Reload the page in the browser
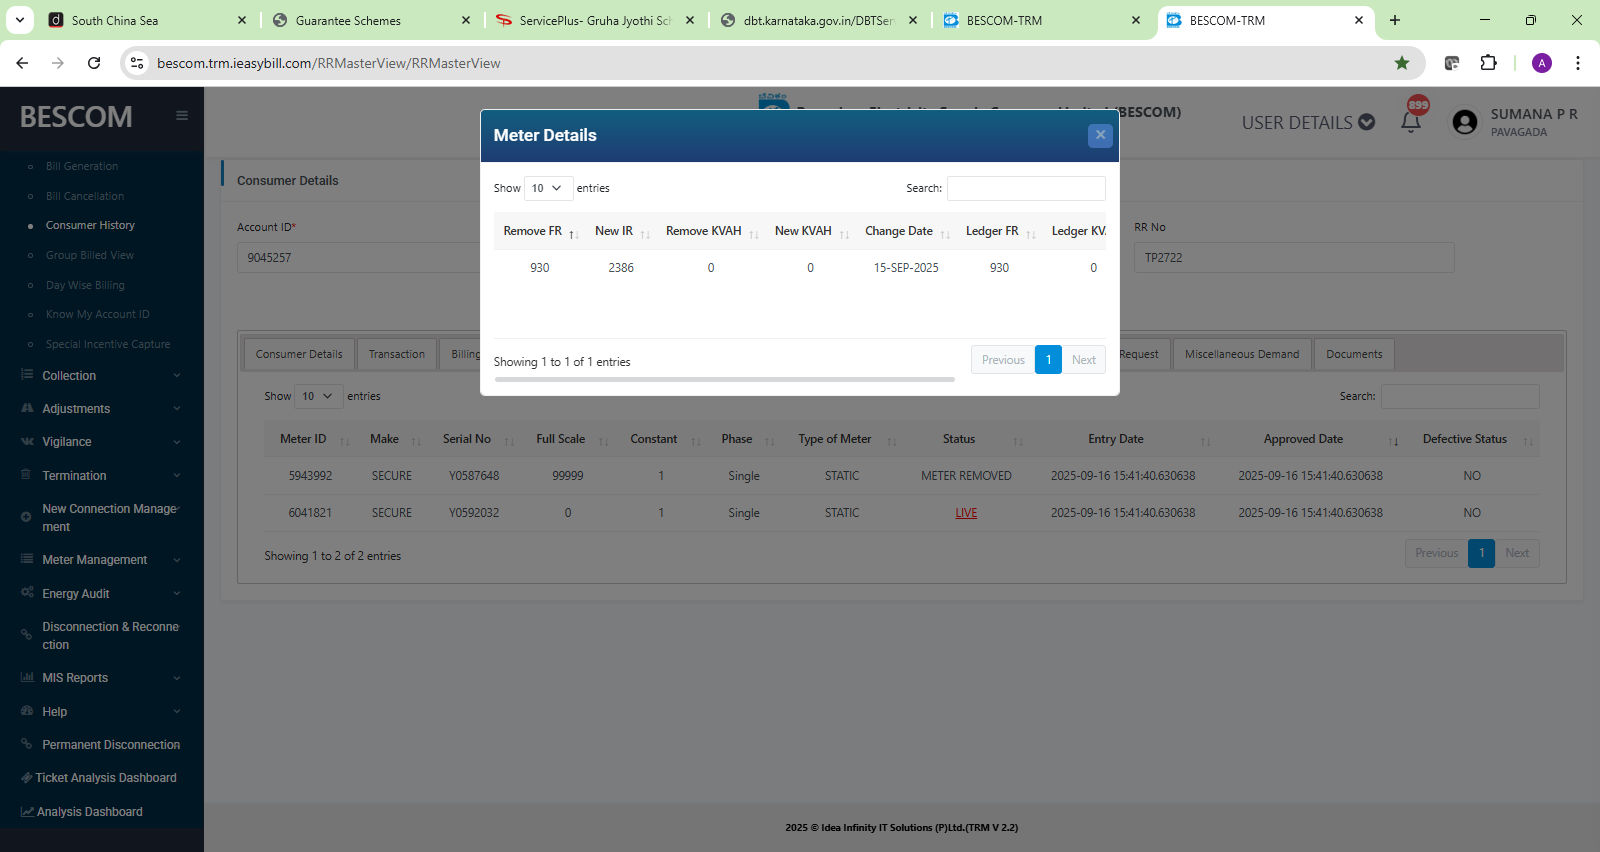The height and width of the screenshot is (852, 1600). click(x=94, y=63)
